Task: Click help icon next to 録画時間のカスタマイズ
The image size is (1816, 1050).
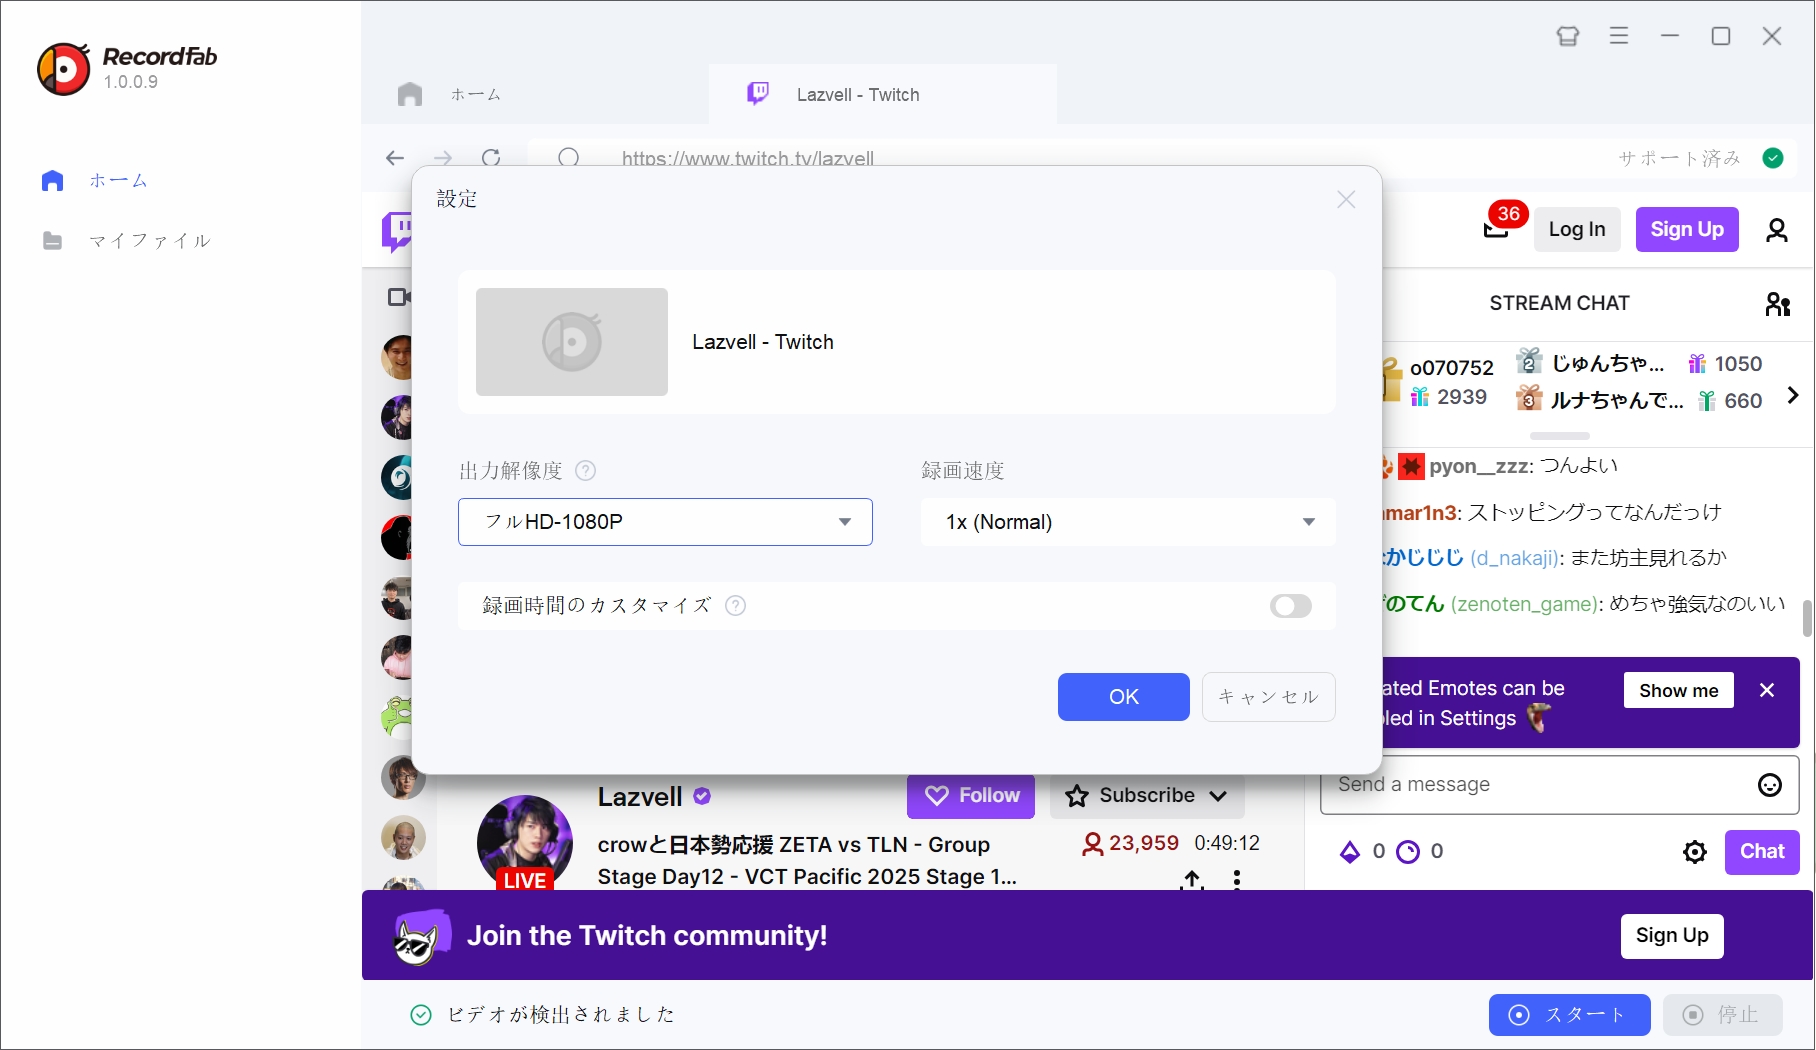Action: click(x=735, y=605)
